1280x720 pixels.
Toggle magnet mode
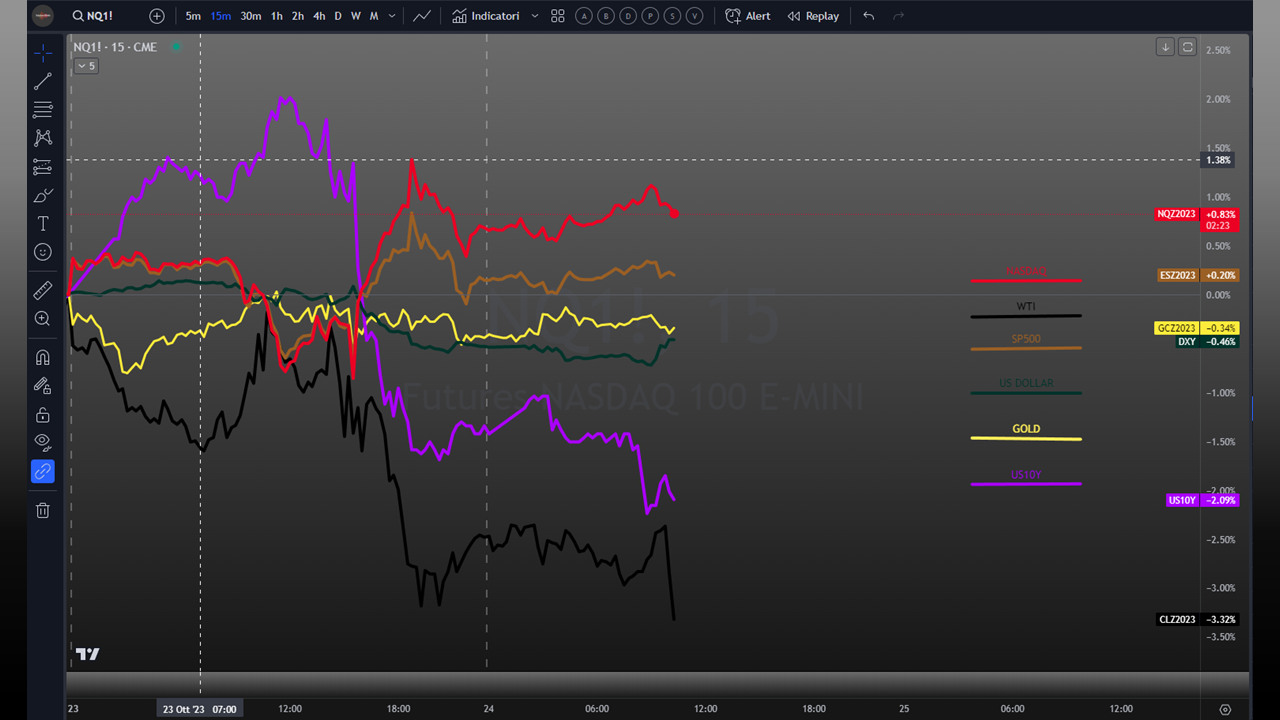tap(43, 357)
